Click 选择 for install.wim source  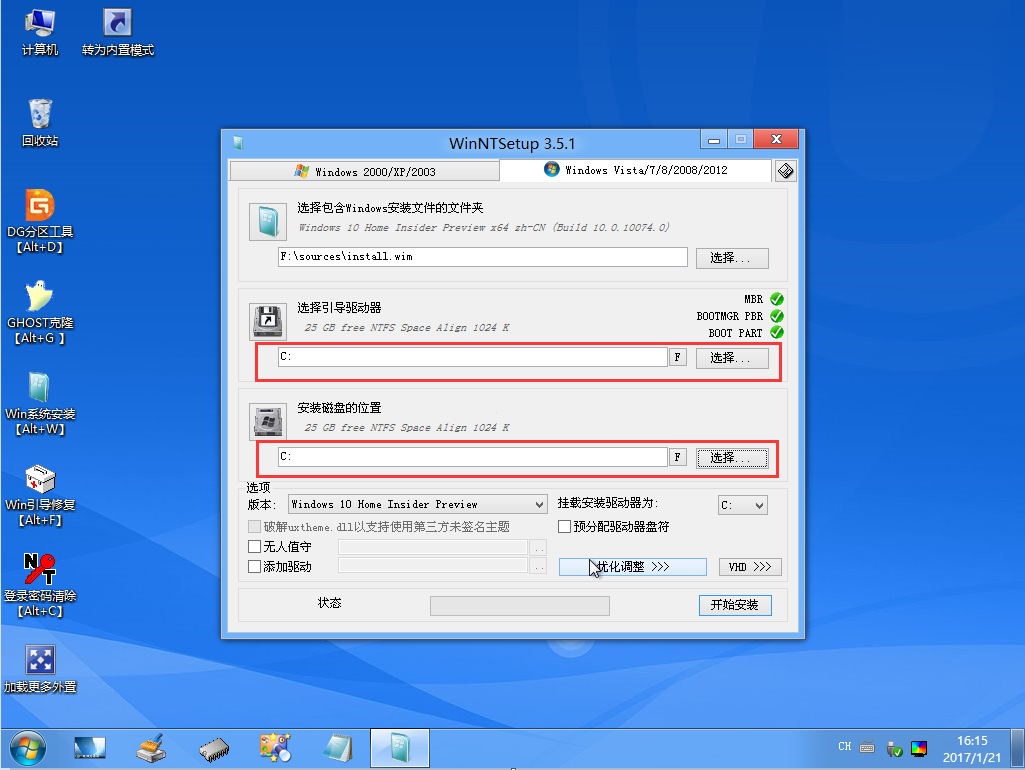pos(732,258)
